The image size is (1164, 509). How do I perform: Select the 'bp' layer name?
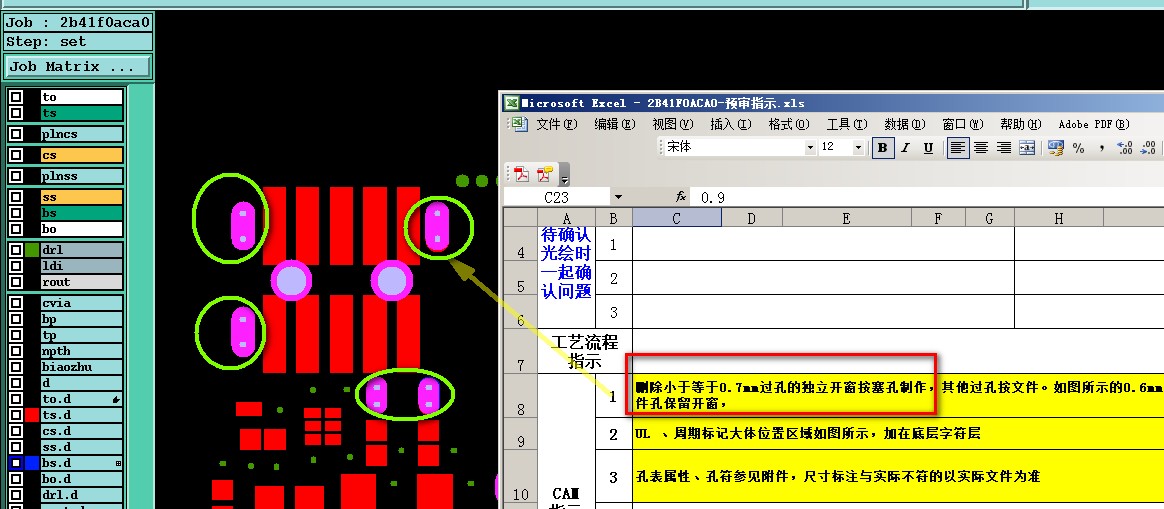pyautogui.click(x=82, y=319)
